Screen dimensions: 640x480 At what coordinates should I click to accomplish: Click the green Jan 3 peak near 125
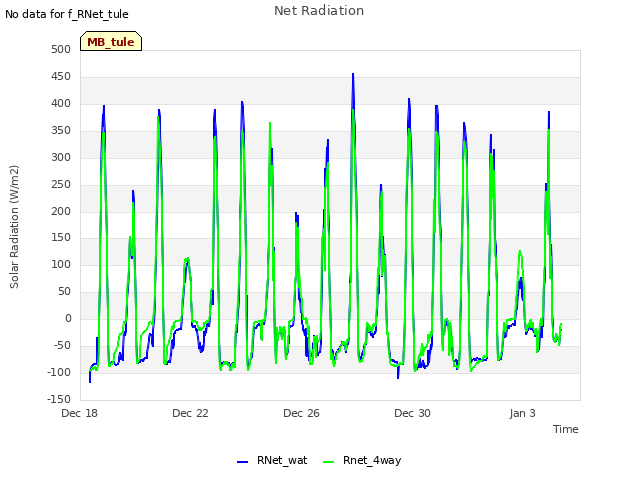pyautogui.click(x=520, y=252)
